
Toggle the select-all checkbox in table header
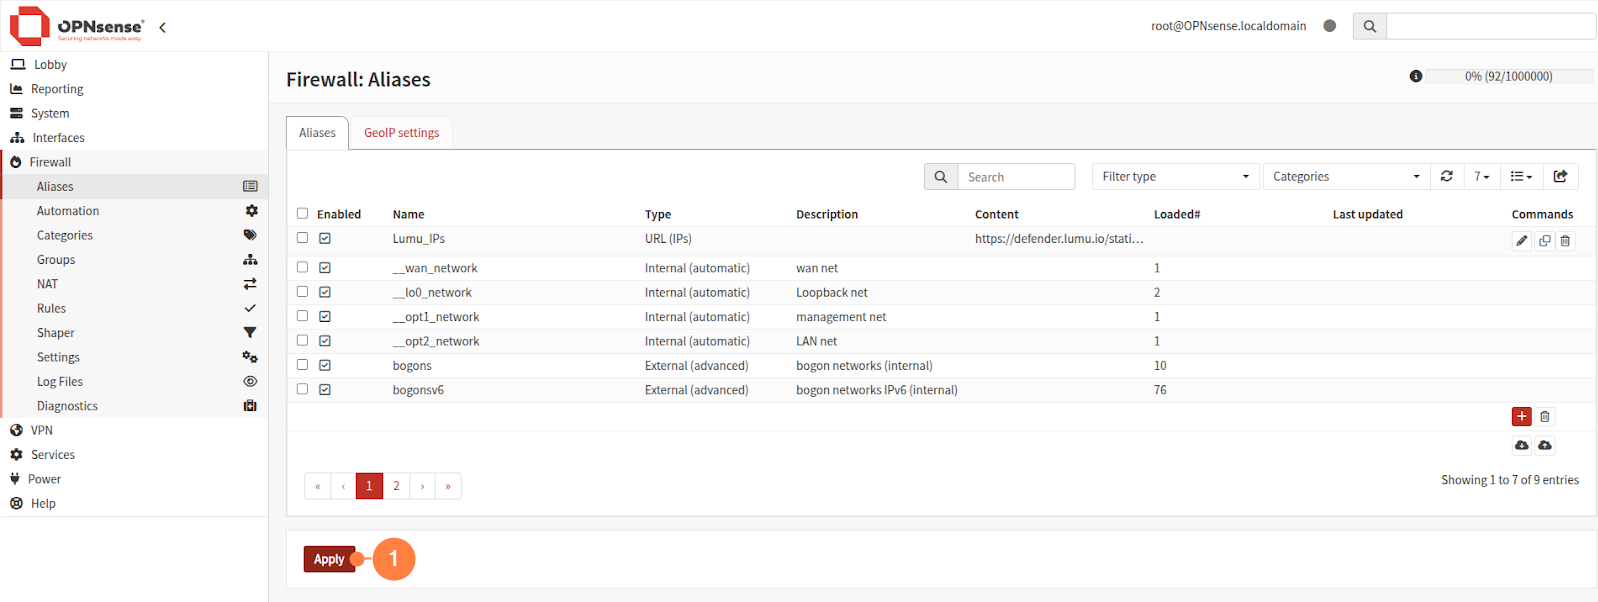tap(302, 214)
